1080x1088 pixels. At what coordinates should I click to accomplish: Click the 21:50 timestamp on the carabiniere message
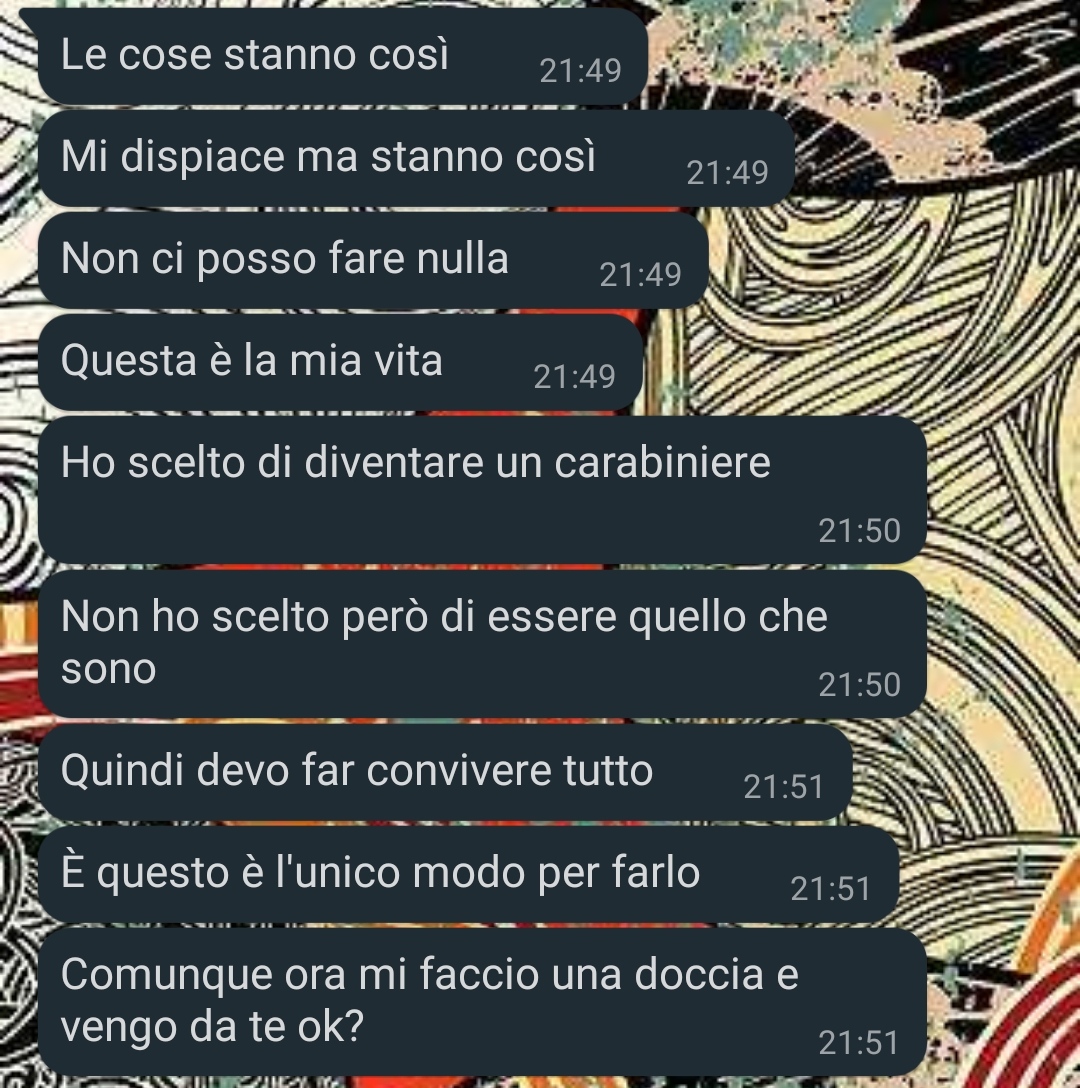click(x=859, y=531)
